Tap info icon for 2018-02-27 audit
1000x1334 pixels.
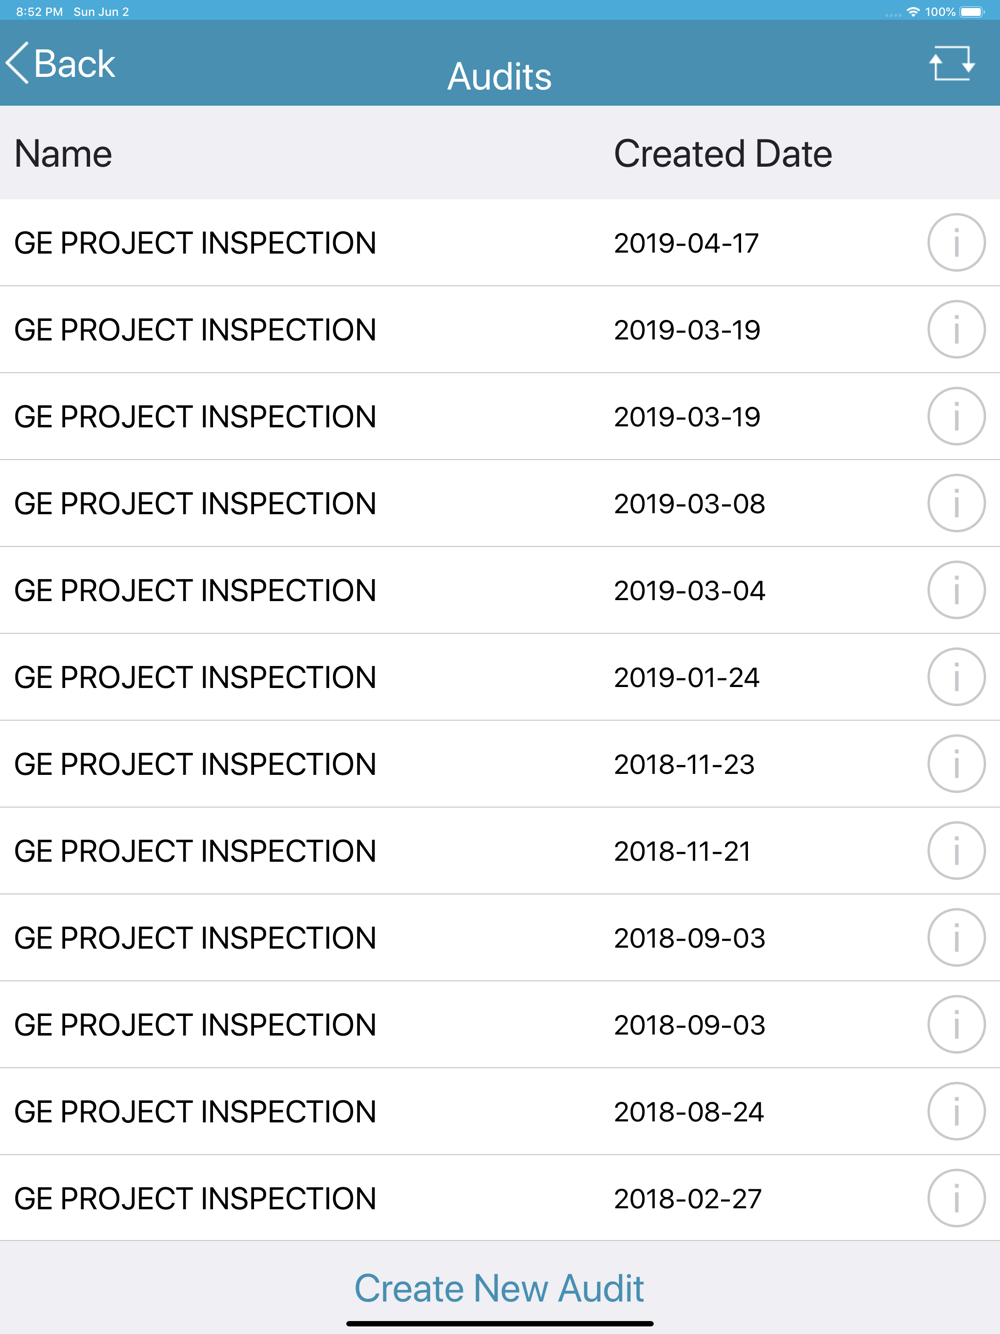956,1198
